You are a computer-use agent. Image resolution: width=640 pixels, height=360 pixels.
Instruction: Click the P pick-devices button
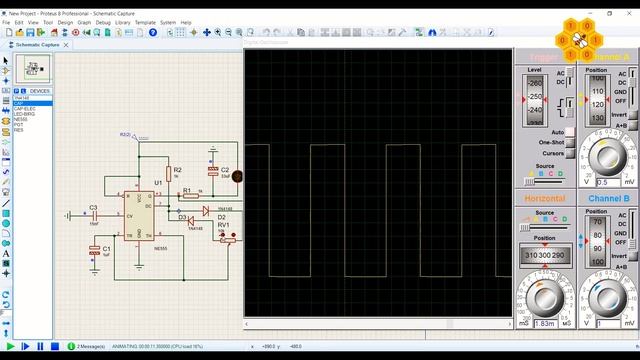tap(16, 91)
